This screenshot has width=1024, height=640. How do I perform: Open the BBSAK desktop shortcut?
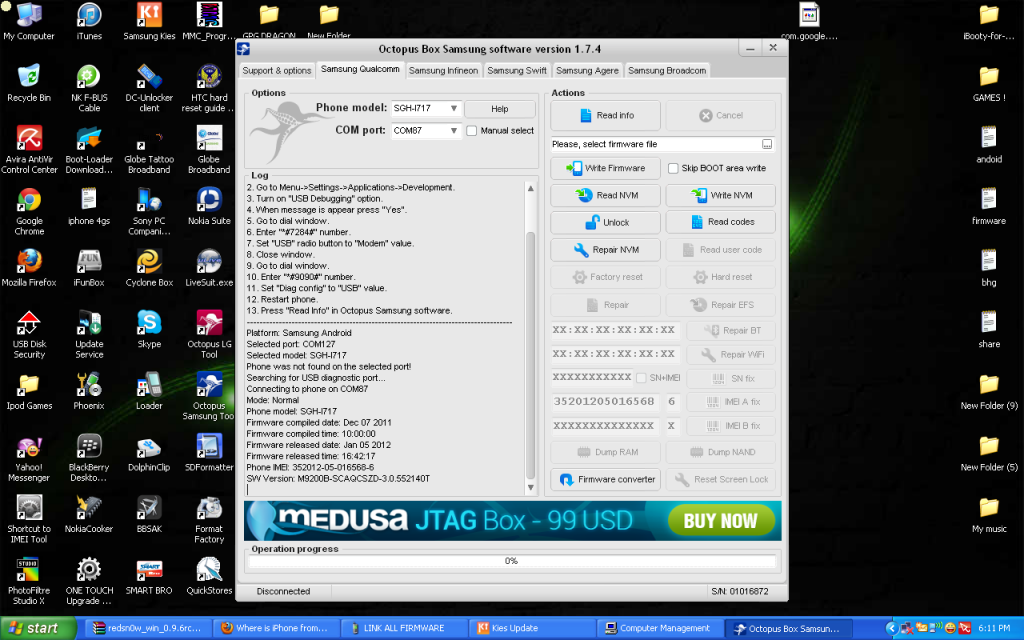coord(149,513)
